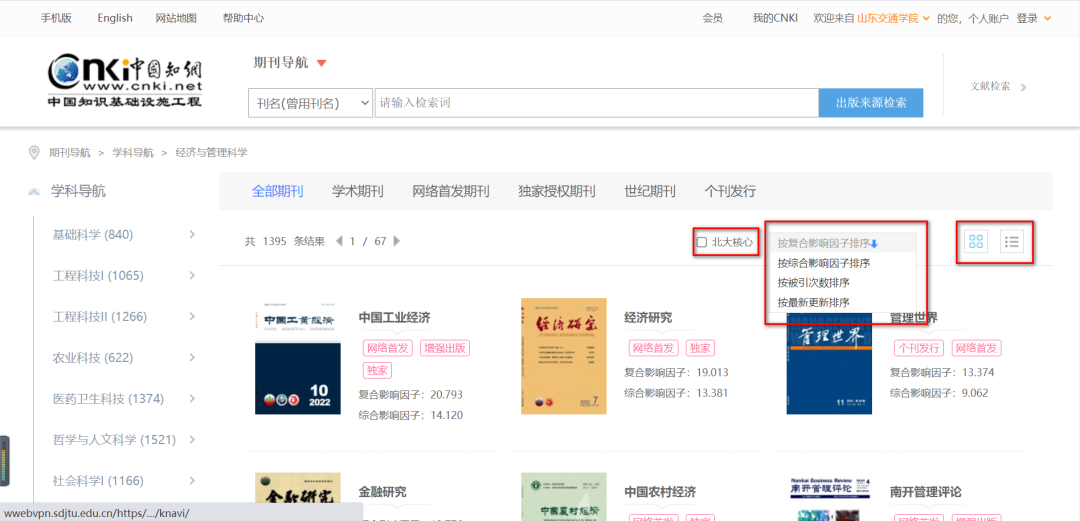
Task: Expand 工程科技I (1065) category
Action: click(x=192, y=276)
